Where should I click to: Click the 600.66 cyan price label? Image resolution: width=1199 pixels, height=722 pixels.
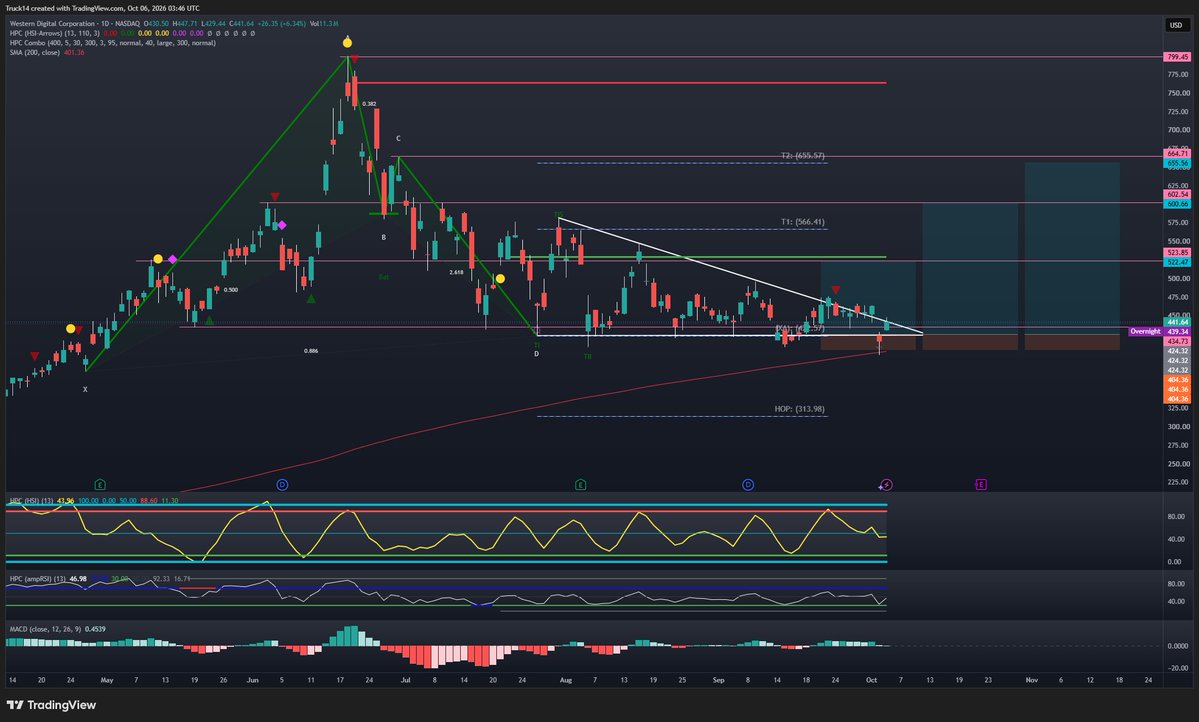(1178, 204)
